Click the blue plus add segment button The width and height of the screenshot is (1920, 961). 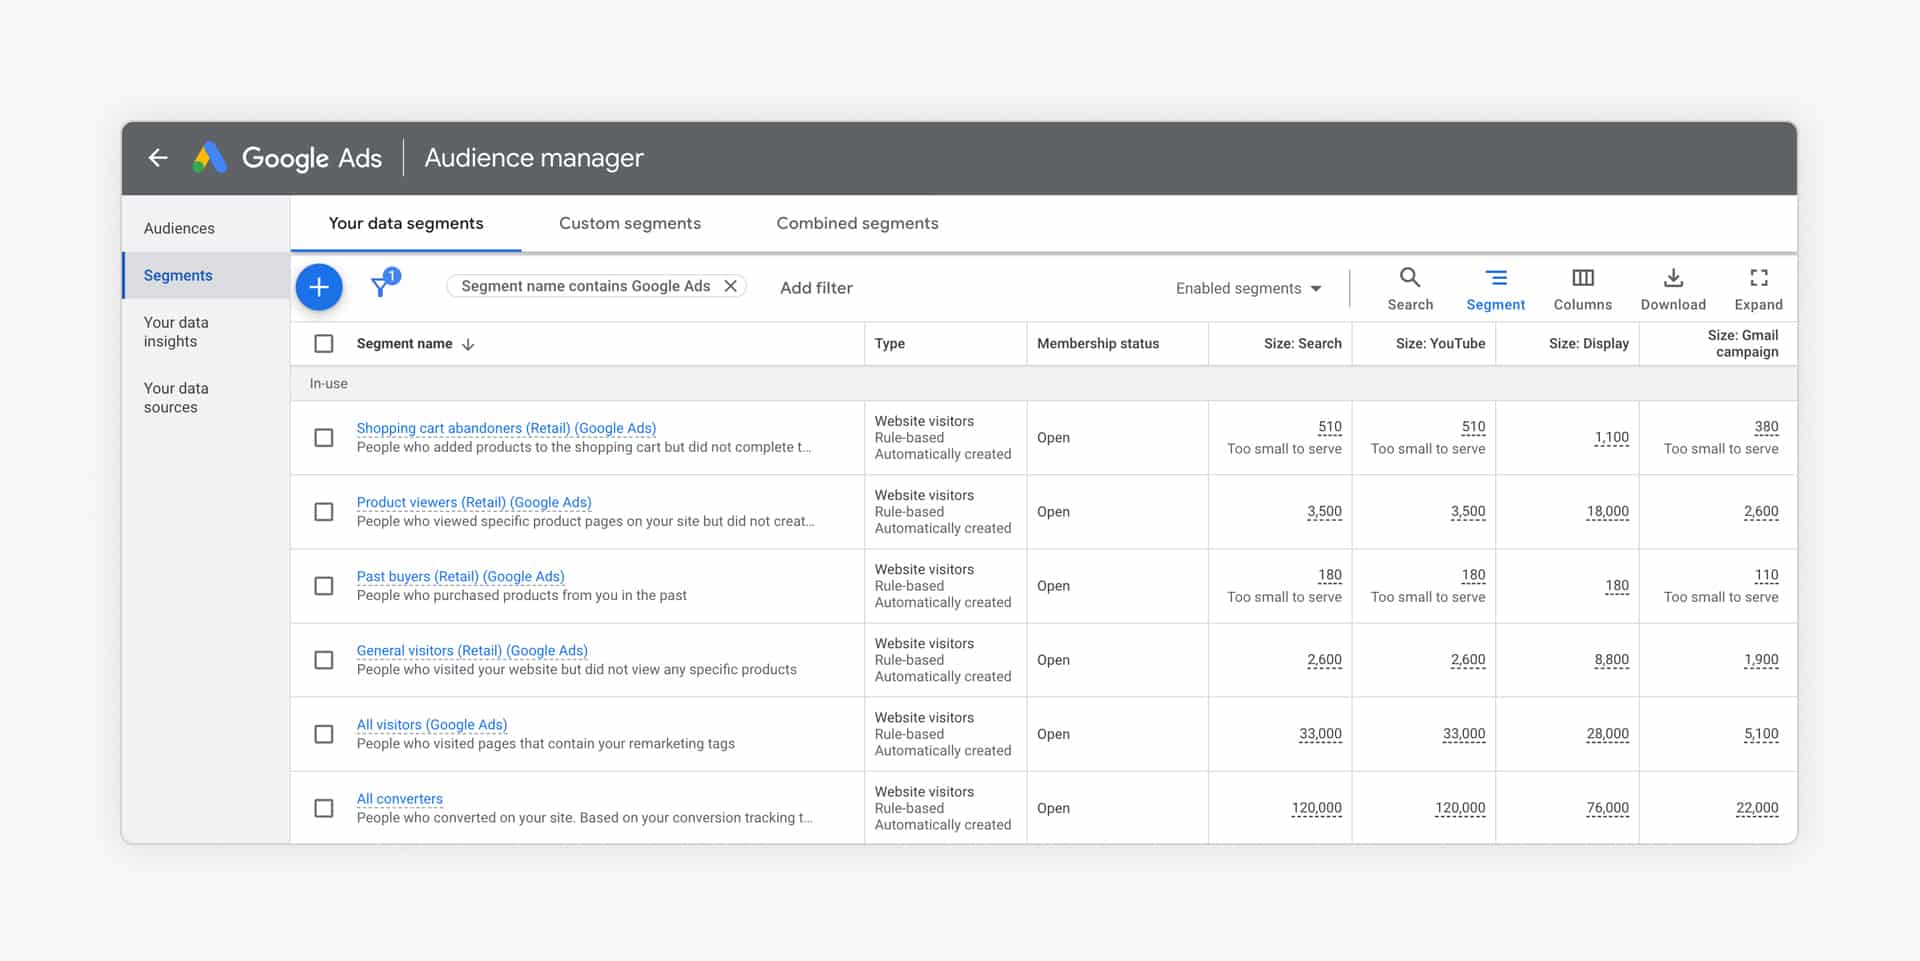[319, 288]
